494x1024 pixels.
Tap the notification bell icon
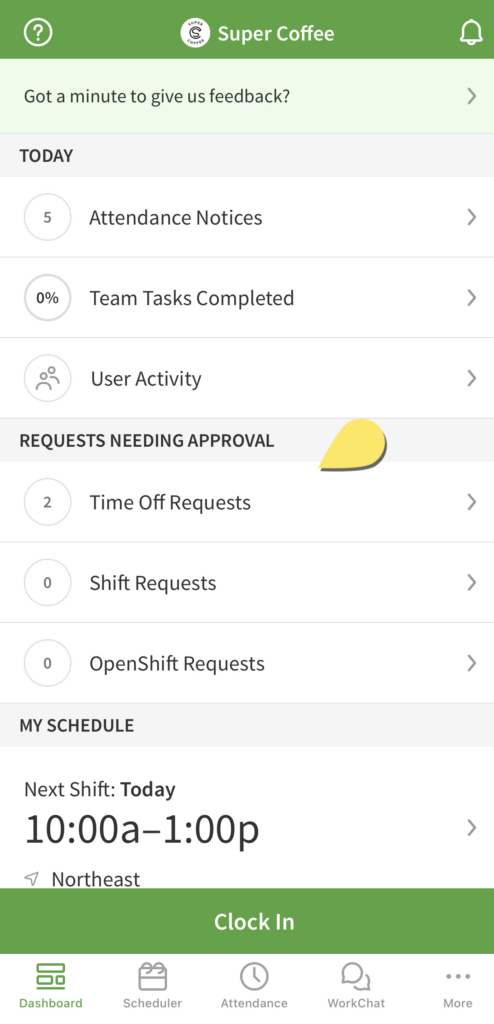(x=471, y=33)
